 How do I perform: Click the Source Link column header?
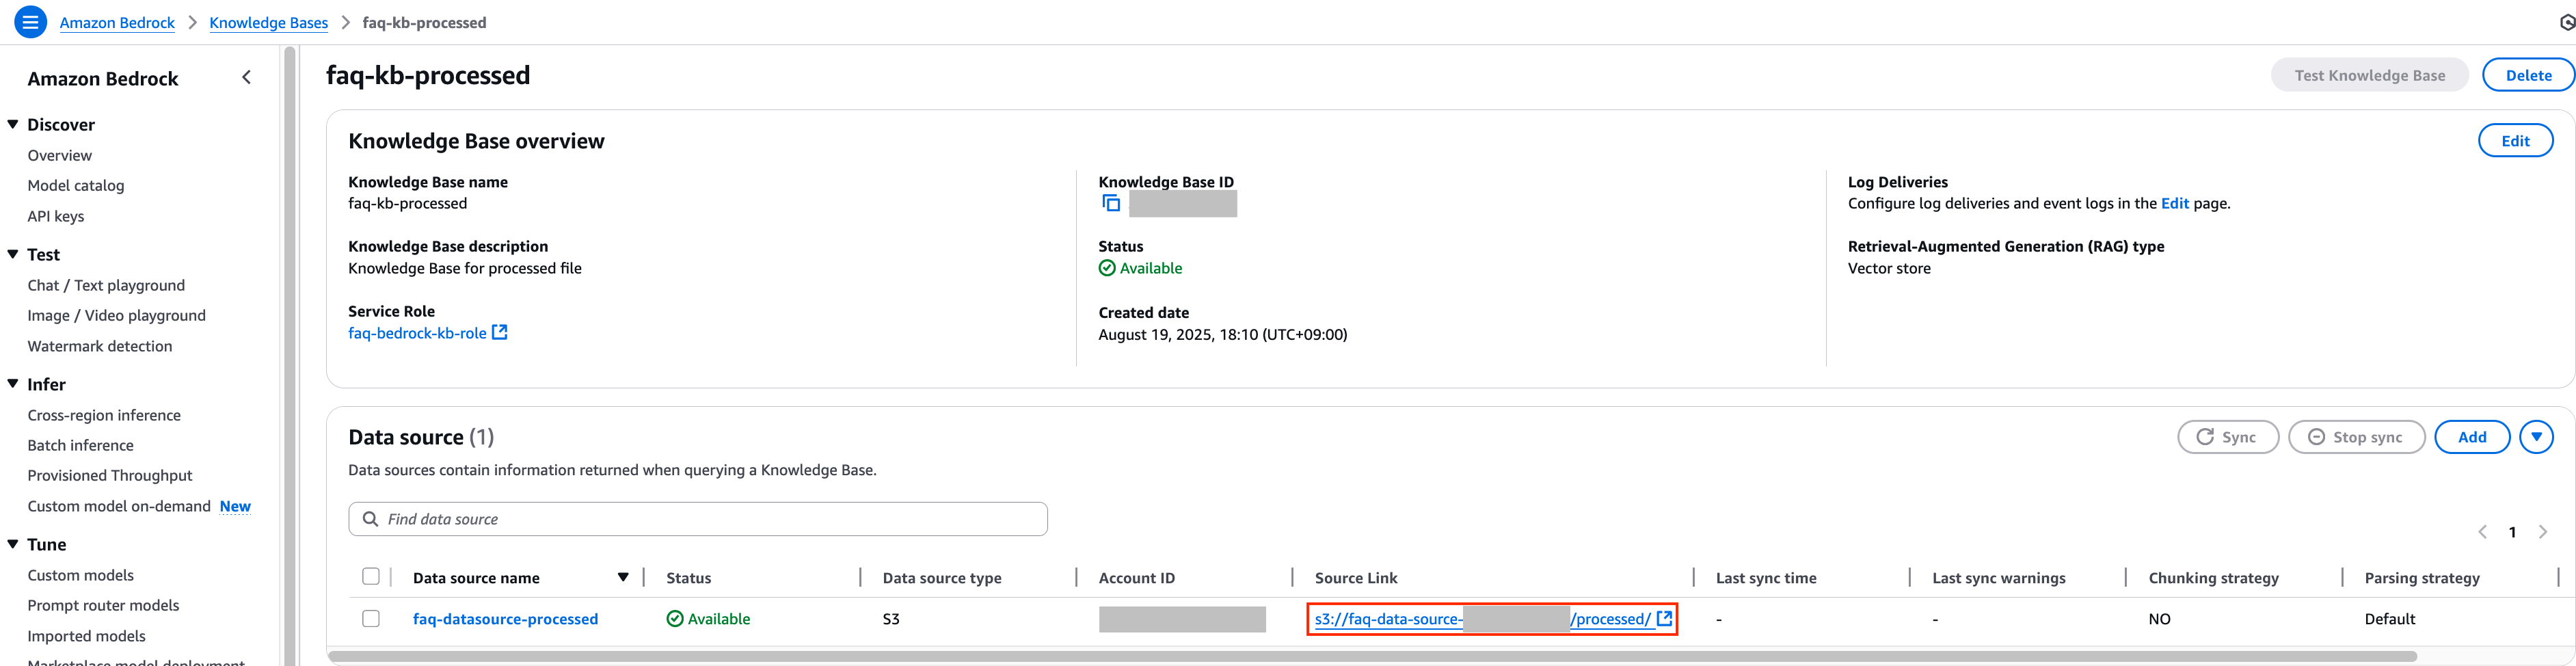coord(1356,578)
